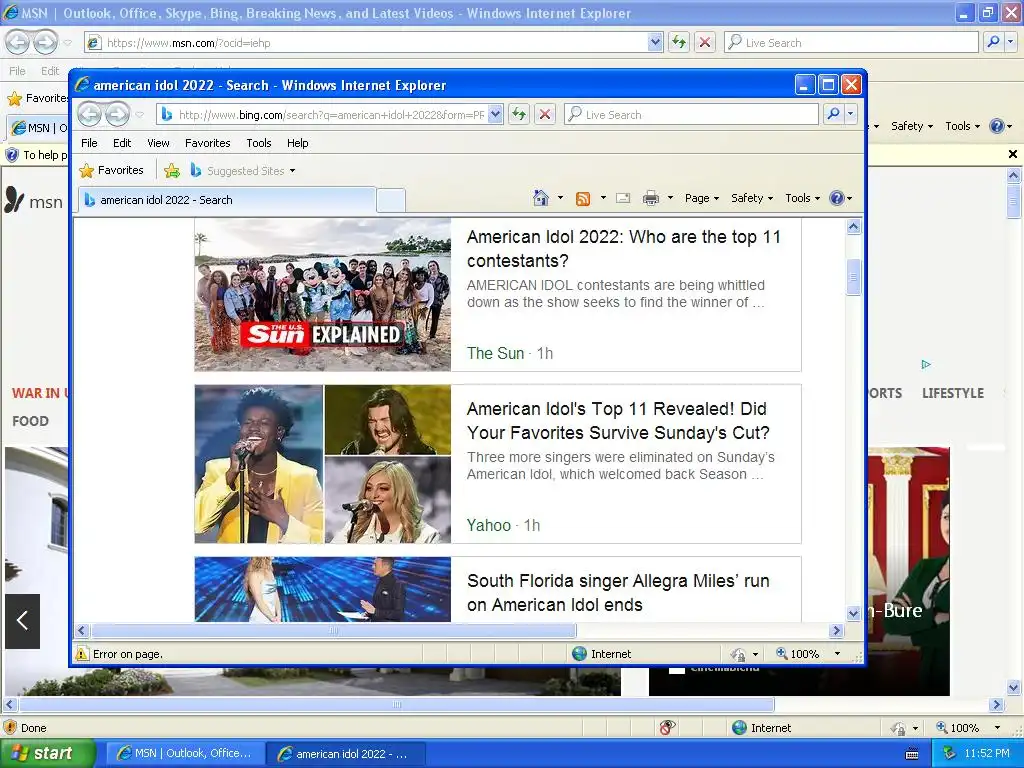Open zoom level dropdown in Bing window
Screen dimensions: 1024x768
click(837, 654)
